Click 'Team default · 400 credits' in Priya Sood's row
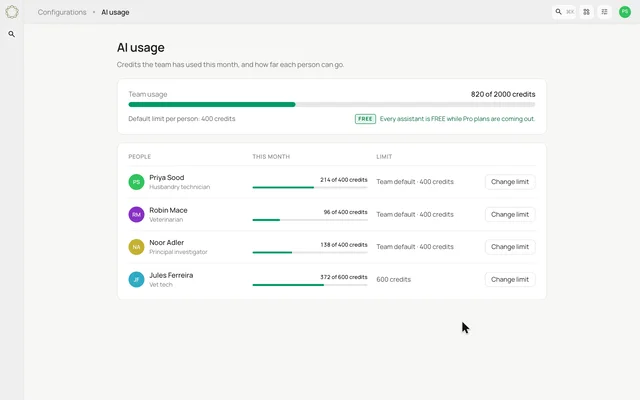 (415, 182)
